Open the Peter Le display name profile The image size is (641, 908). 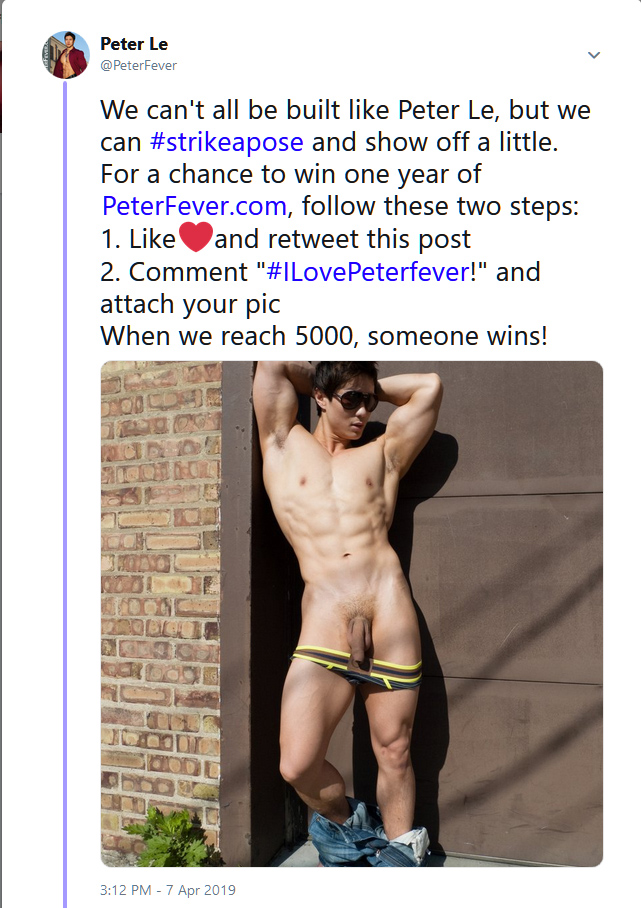(134, 44)
